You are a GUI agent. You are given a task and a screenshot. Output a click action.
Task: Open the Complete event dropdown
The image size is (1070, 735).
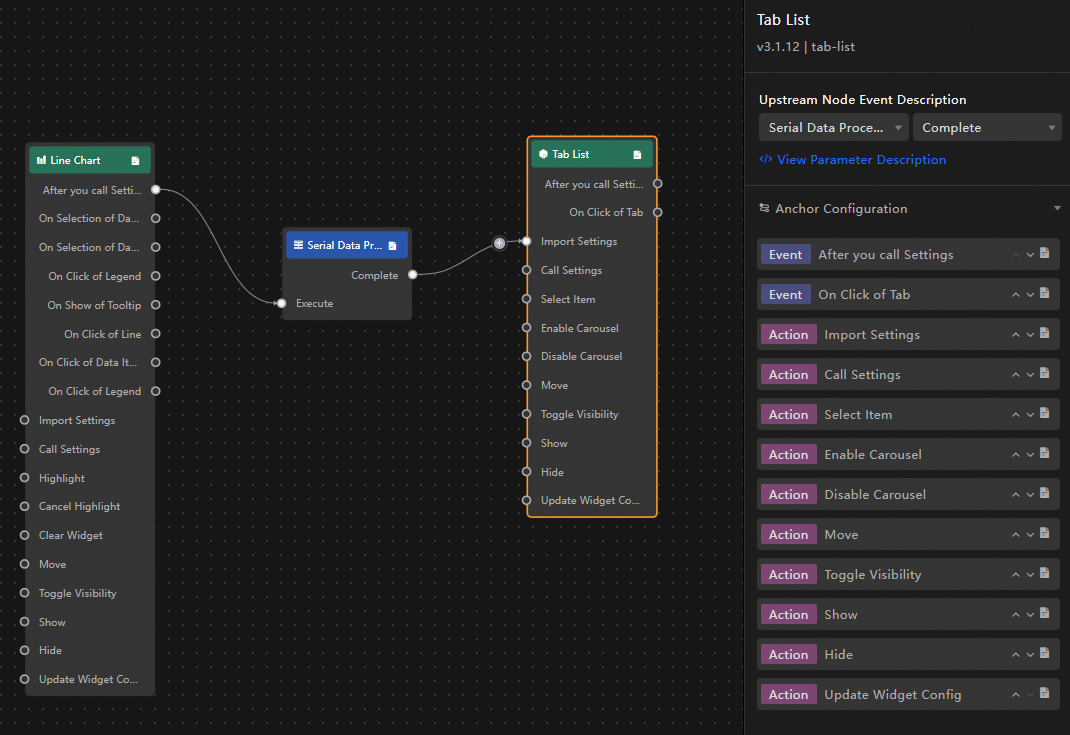pyautogui.click(x=987, y=128)
